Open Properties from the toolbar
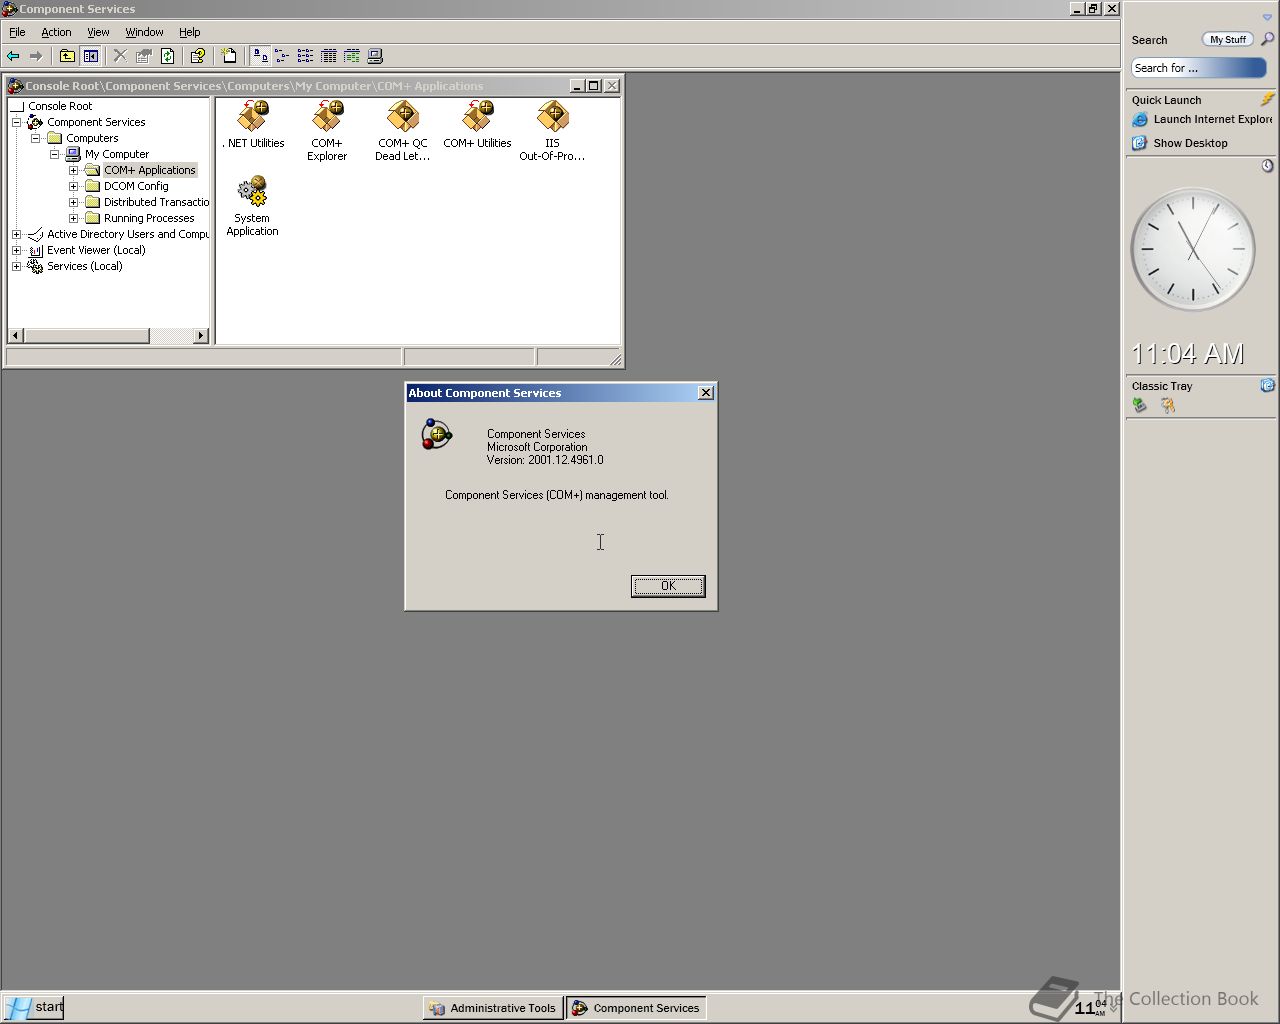Viewport: 1280px width, 1024px height. (x=144, y=56)
